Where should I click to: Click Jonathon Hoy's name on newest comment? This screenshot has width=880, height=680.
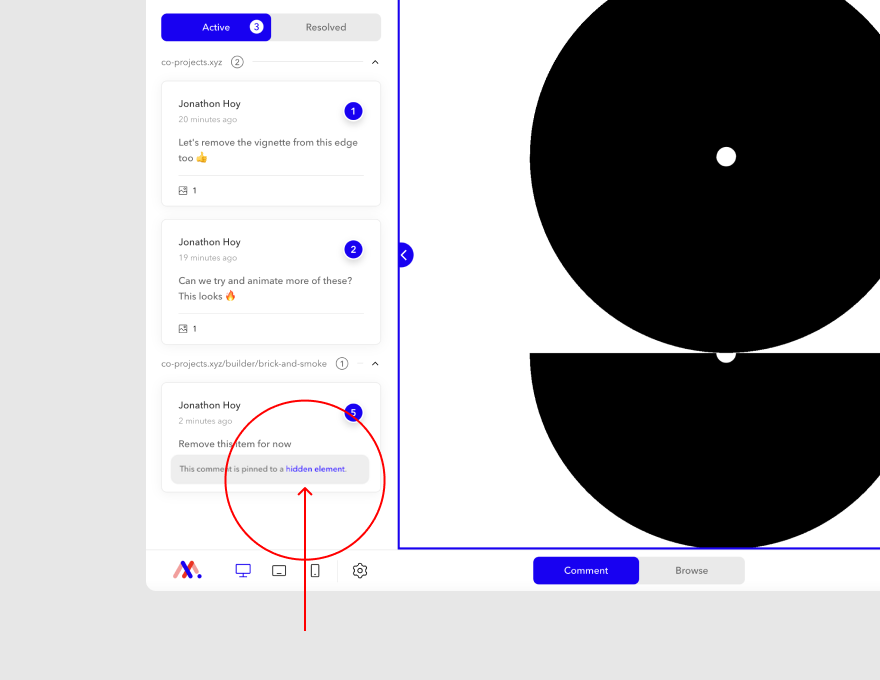[x=209, y=404]
